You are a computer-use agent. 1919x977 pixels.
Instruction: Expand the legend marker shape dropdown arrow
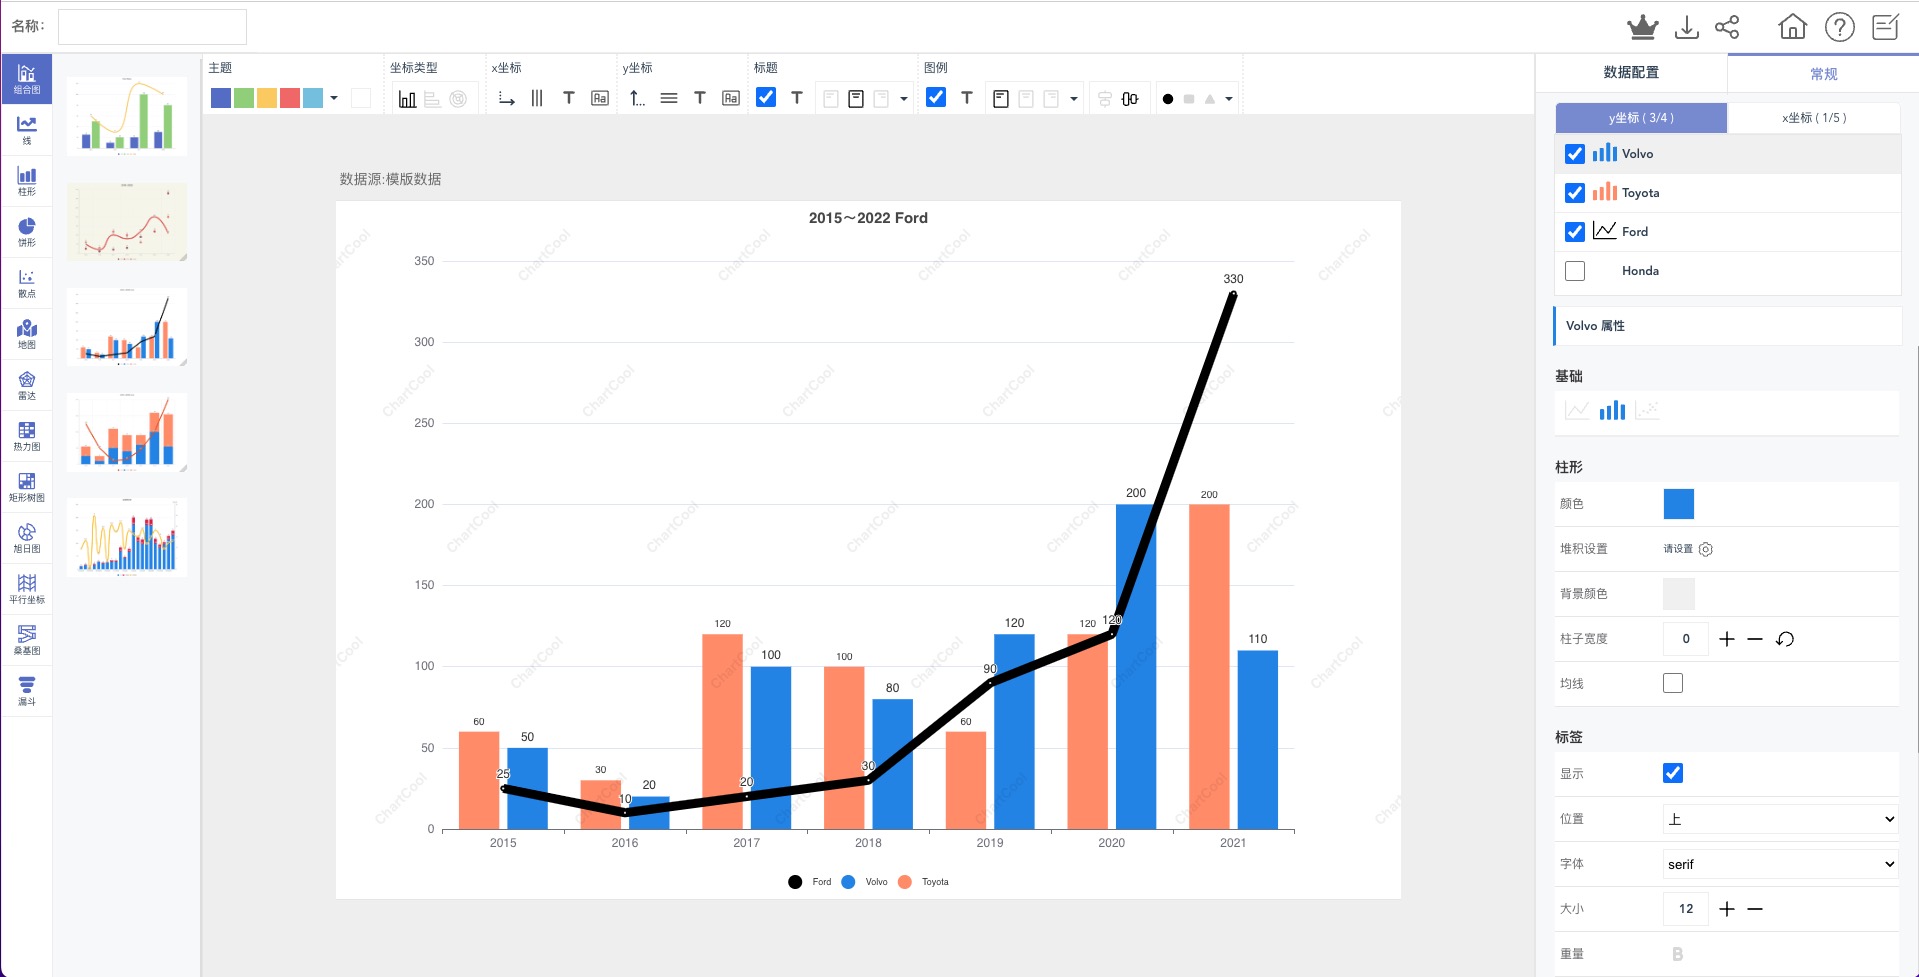(x=1229, y=99)
